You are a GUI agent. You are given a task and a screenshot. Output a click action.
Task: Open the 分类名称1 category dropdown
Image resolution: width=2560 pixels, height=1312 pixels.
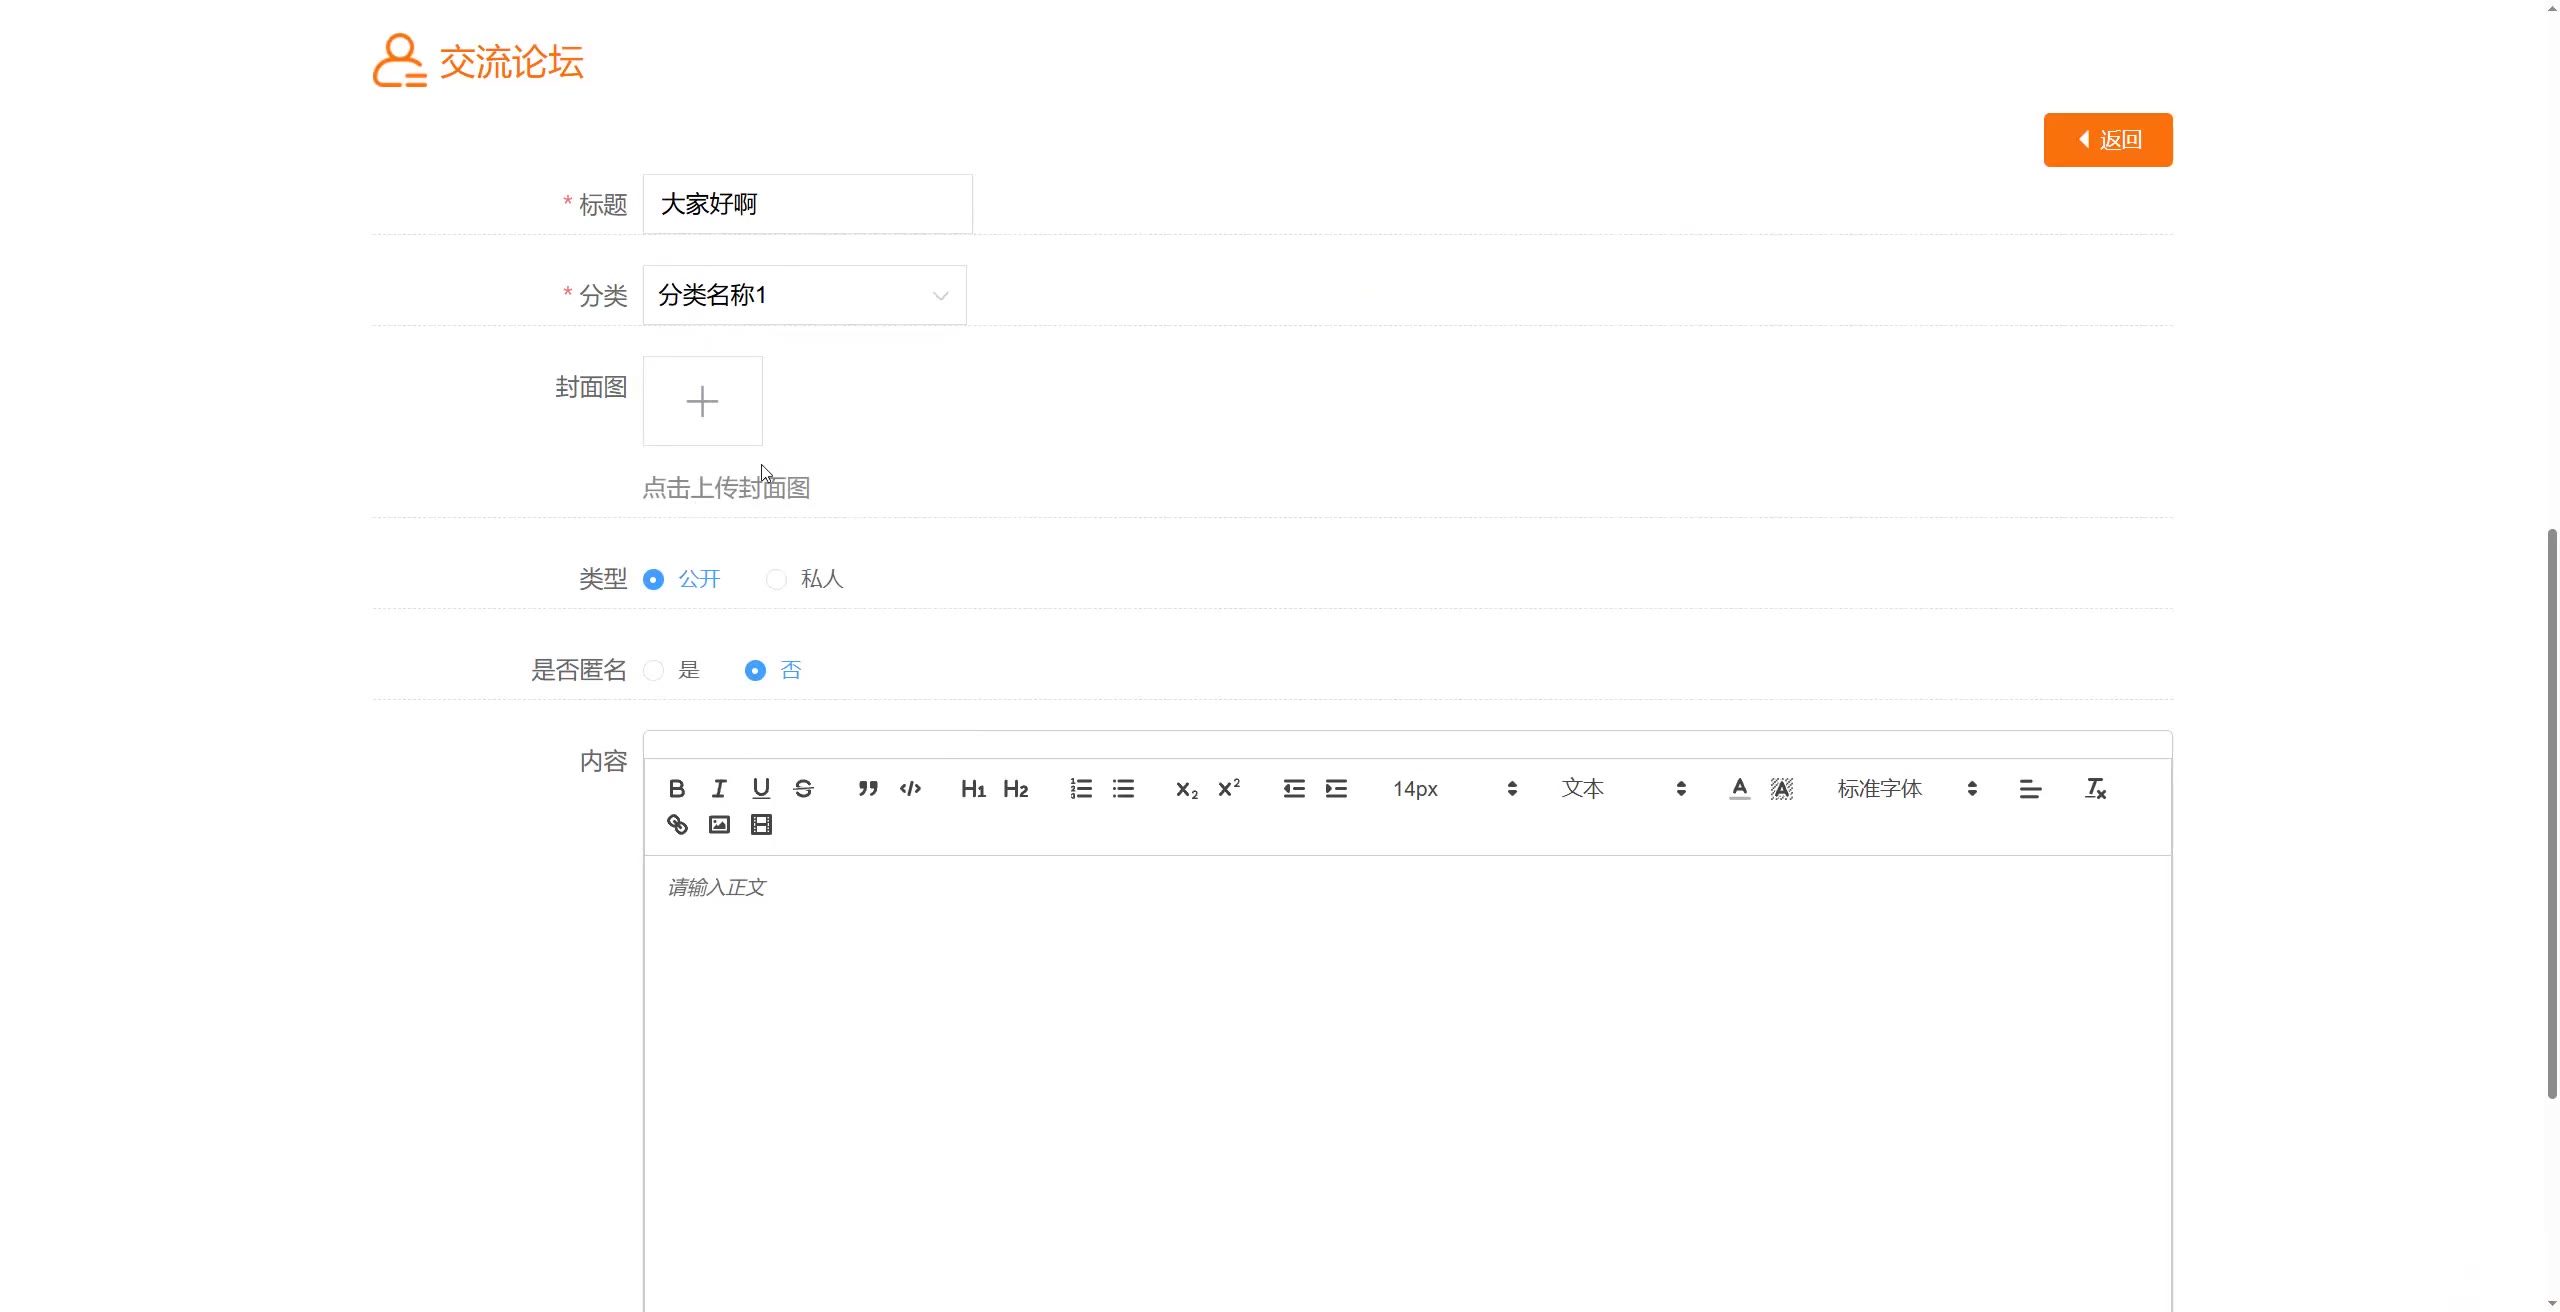804,295
